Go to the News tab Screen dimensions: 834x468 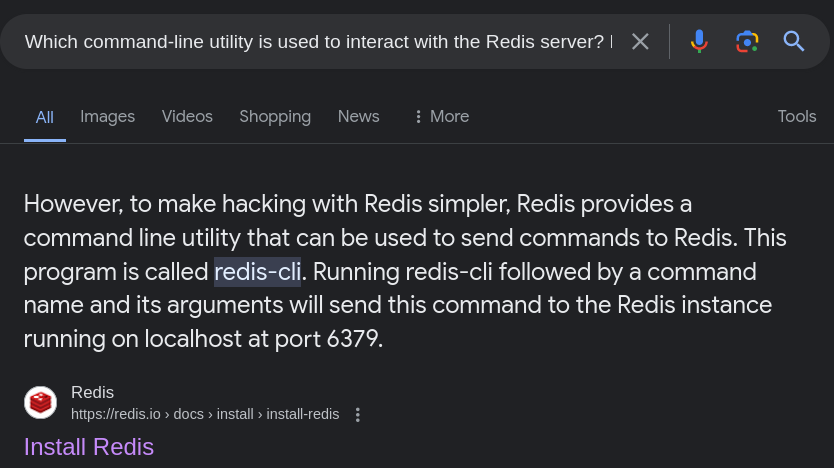tap(358, 116)
